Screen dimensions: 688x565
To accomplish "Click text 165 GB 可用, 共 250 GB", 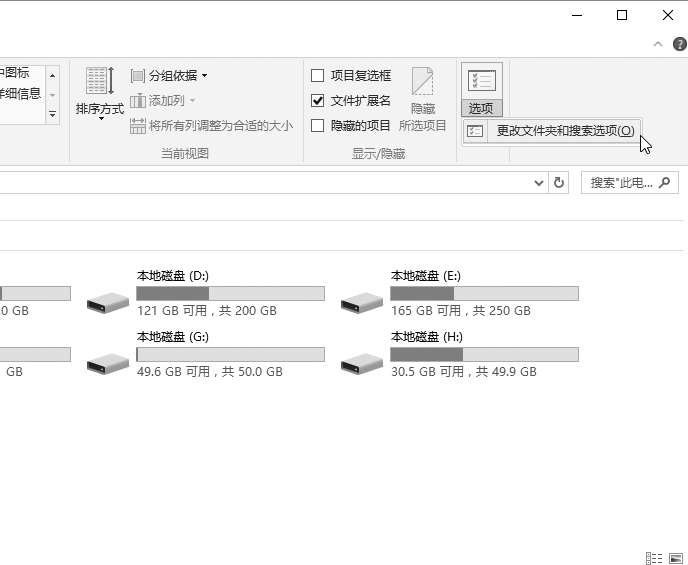I will tap(461, 311).
